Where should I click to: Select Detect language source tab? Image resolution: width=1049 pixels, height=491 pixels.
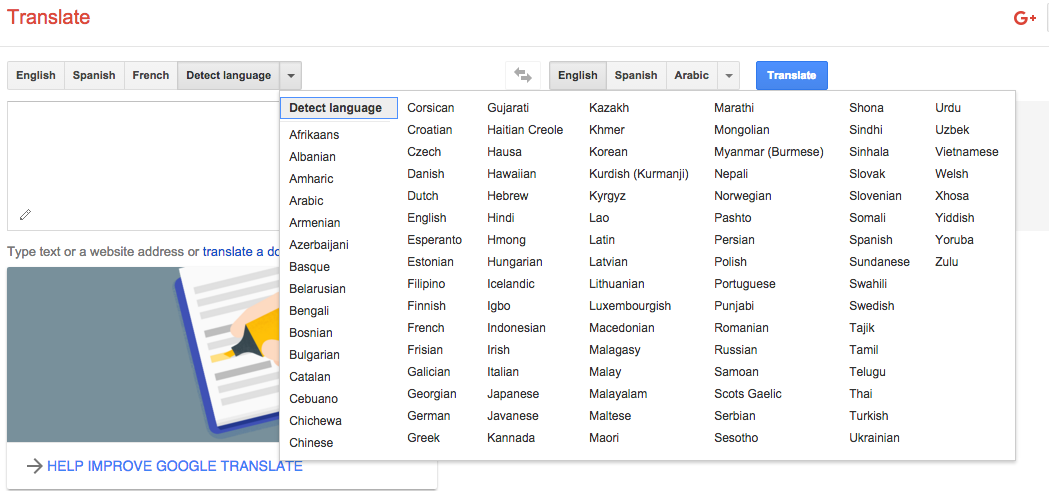click(x=229, y=76)
